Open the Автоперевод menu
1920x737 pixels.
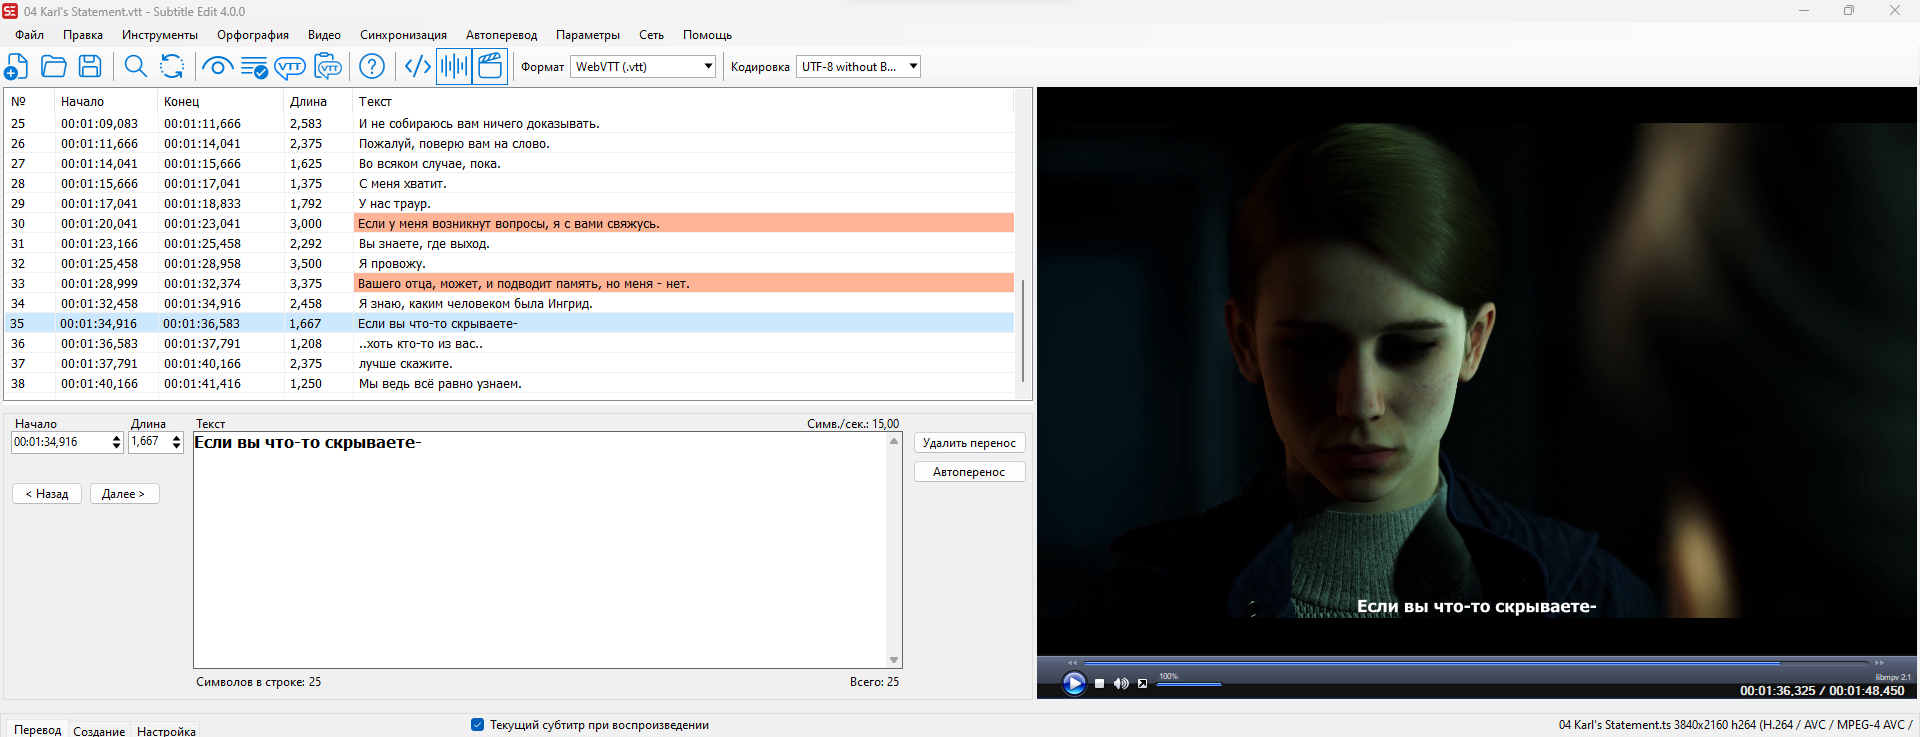501,35
